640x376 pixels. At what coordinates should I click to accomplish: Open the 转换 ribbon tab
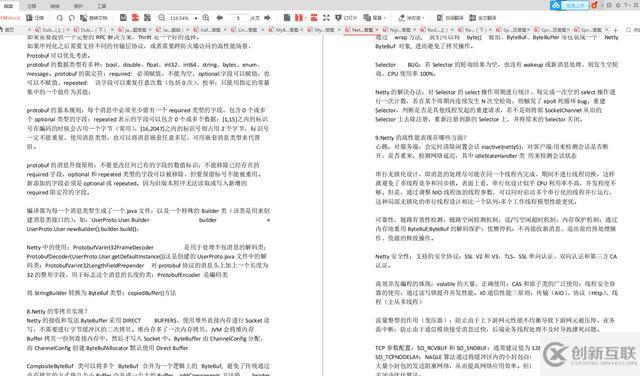55,6
